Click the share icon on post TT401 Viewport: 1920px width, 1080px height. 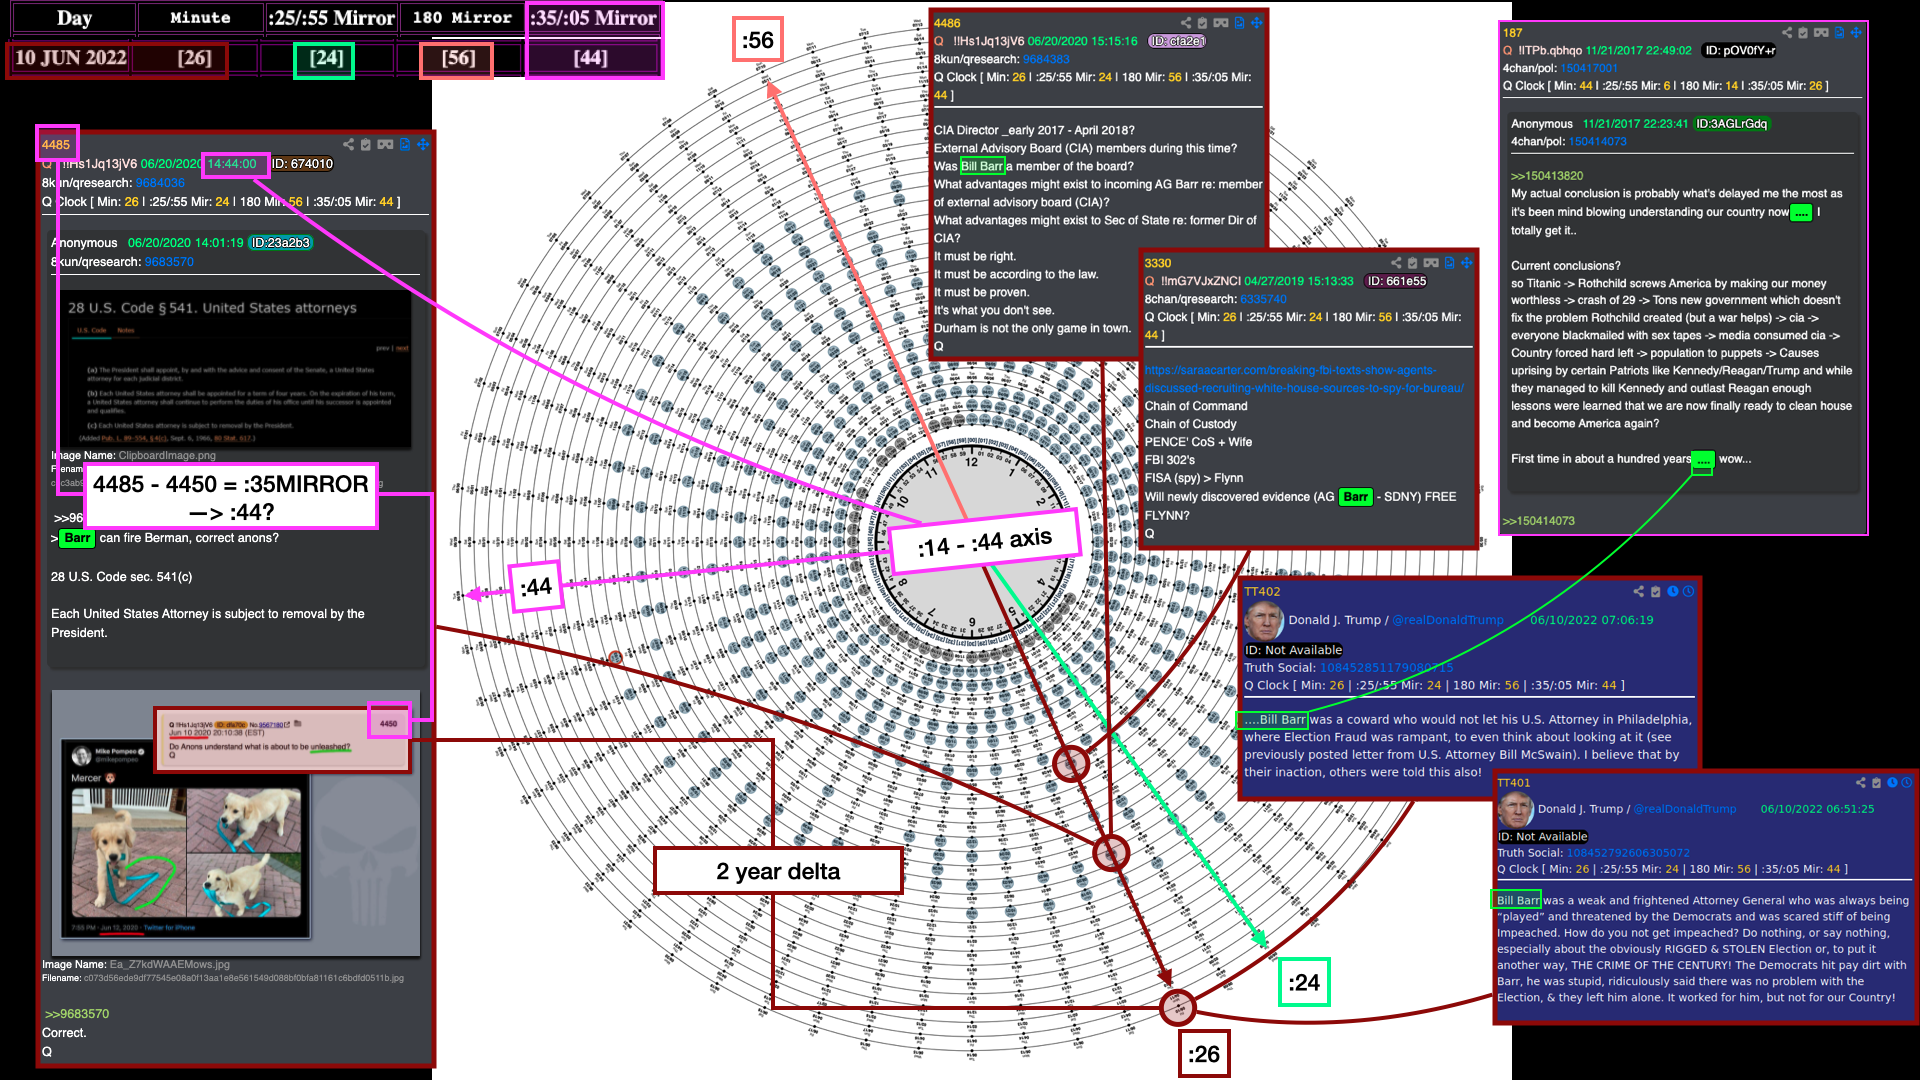point(1860,783)
